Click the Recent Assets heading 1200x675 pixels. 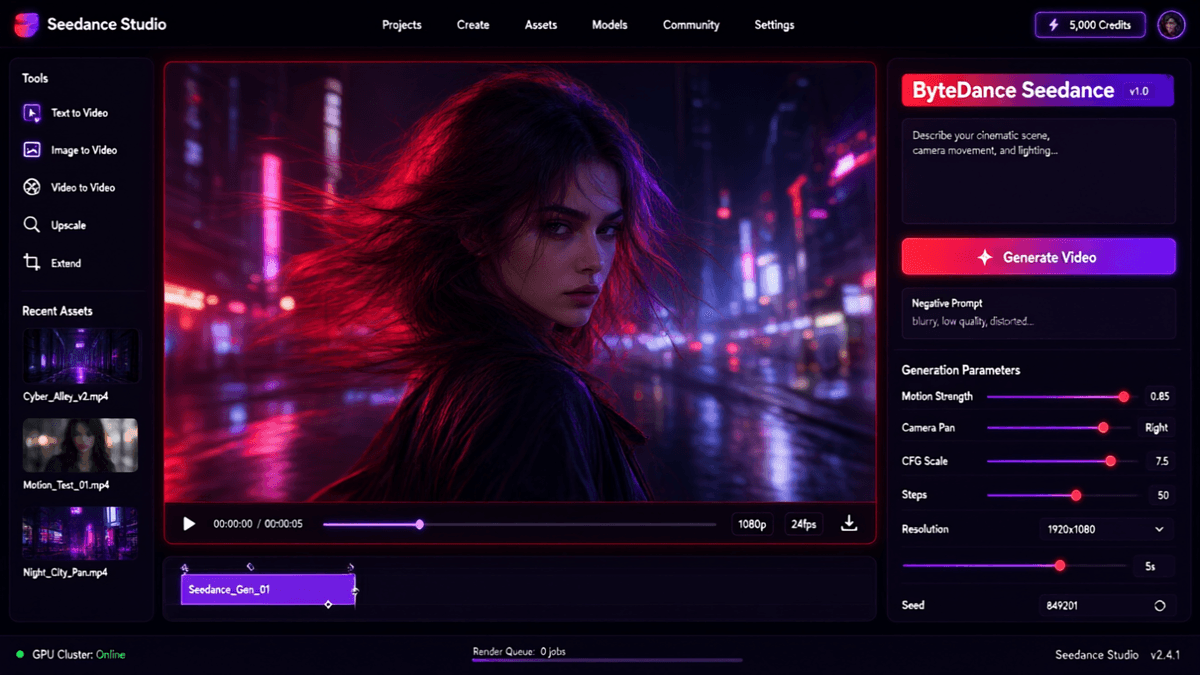(x=57, y=311)
